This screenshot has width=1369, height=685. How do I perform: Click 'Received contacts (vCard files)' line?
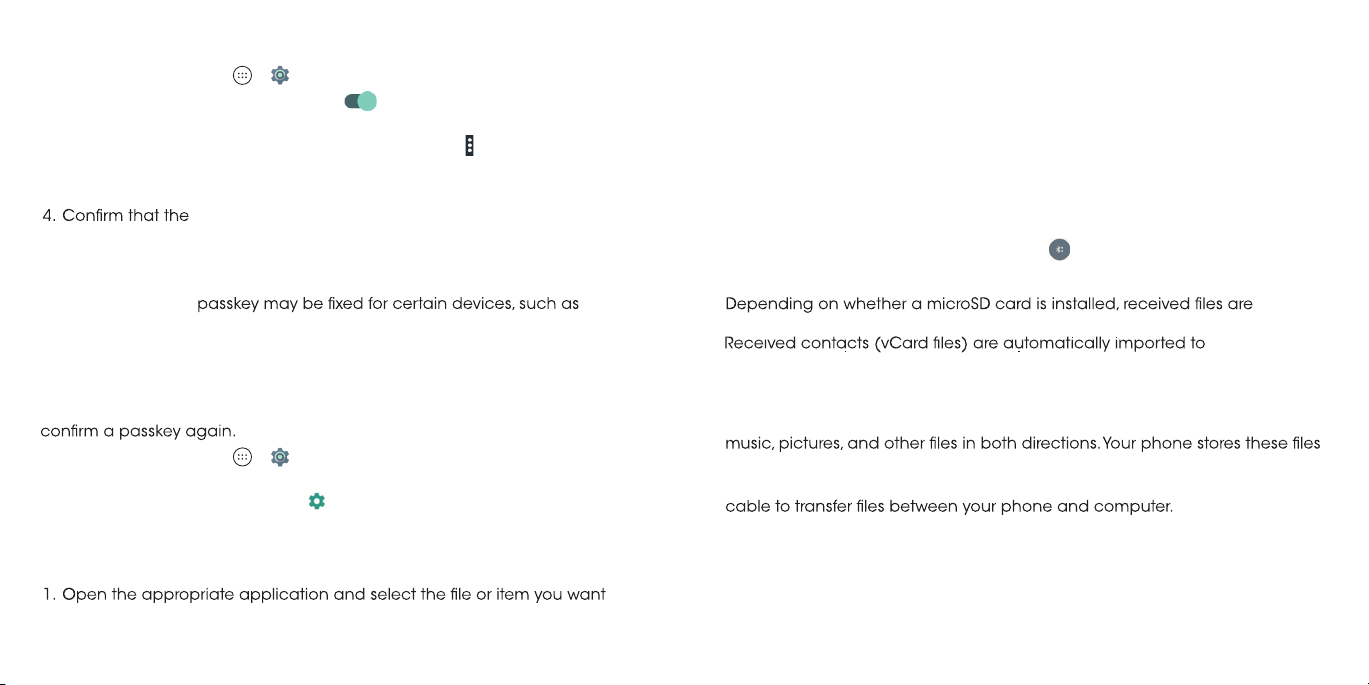click(846, 344)
